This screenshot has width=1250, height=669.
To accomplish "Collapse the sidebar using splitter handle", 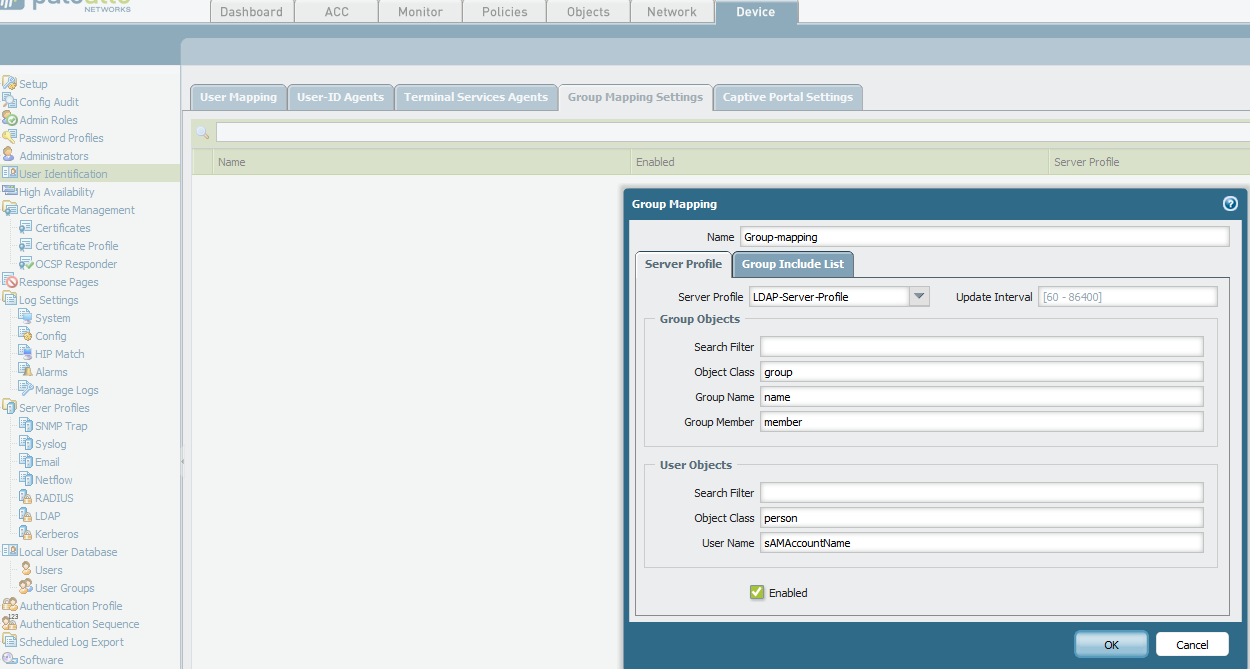I will click(x=183, y=461).
